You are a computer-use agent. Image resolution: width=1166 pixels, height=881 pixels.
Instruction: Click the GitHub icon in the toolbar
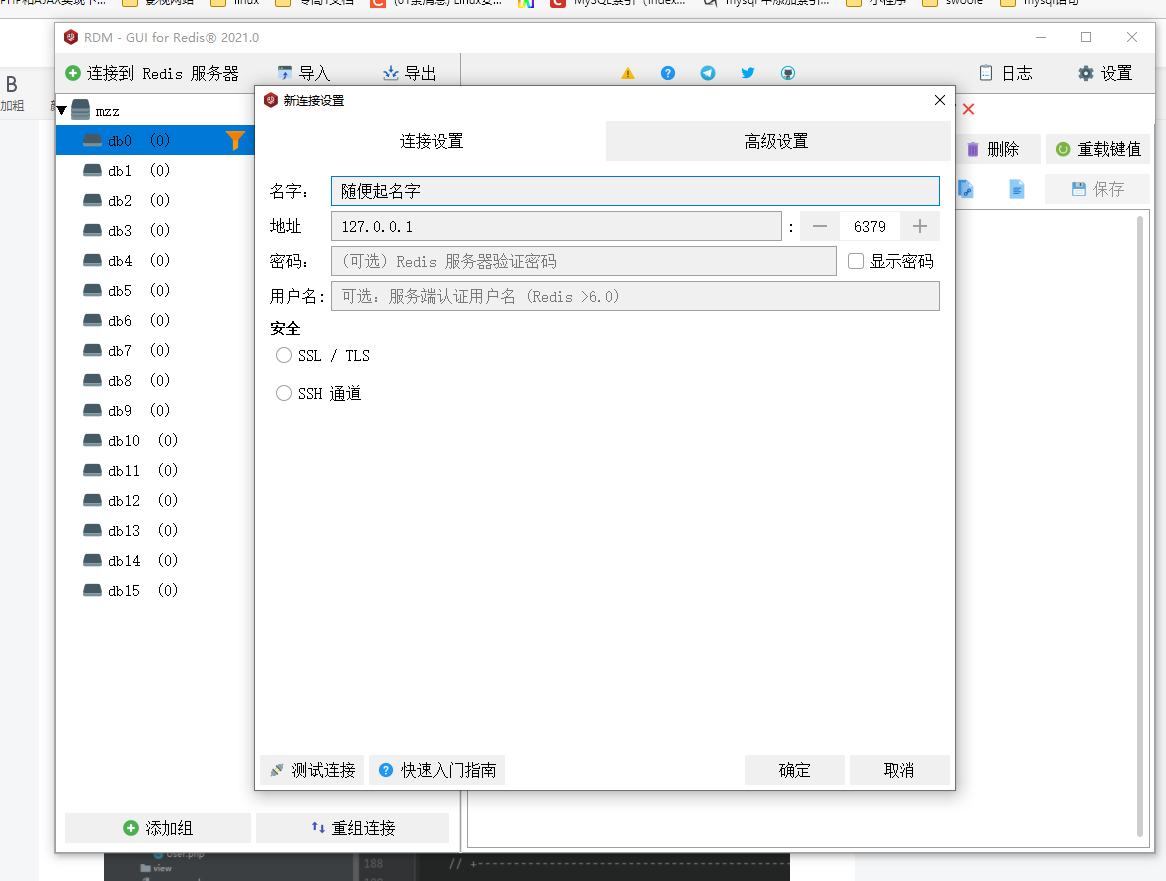788,72
